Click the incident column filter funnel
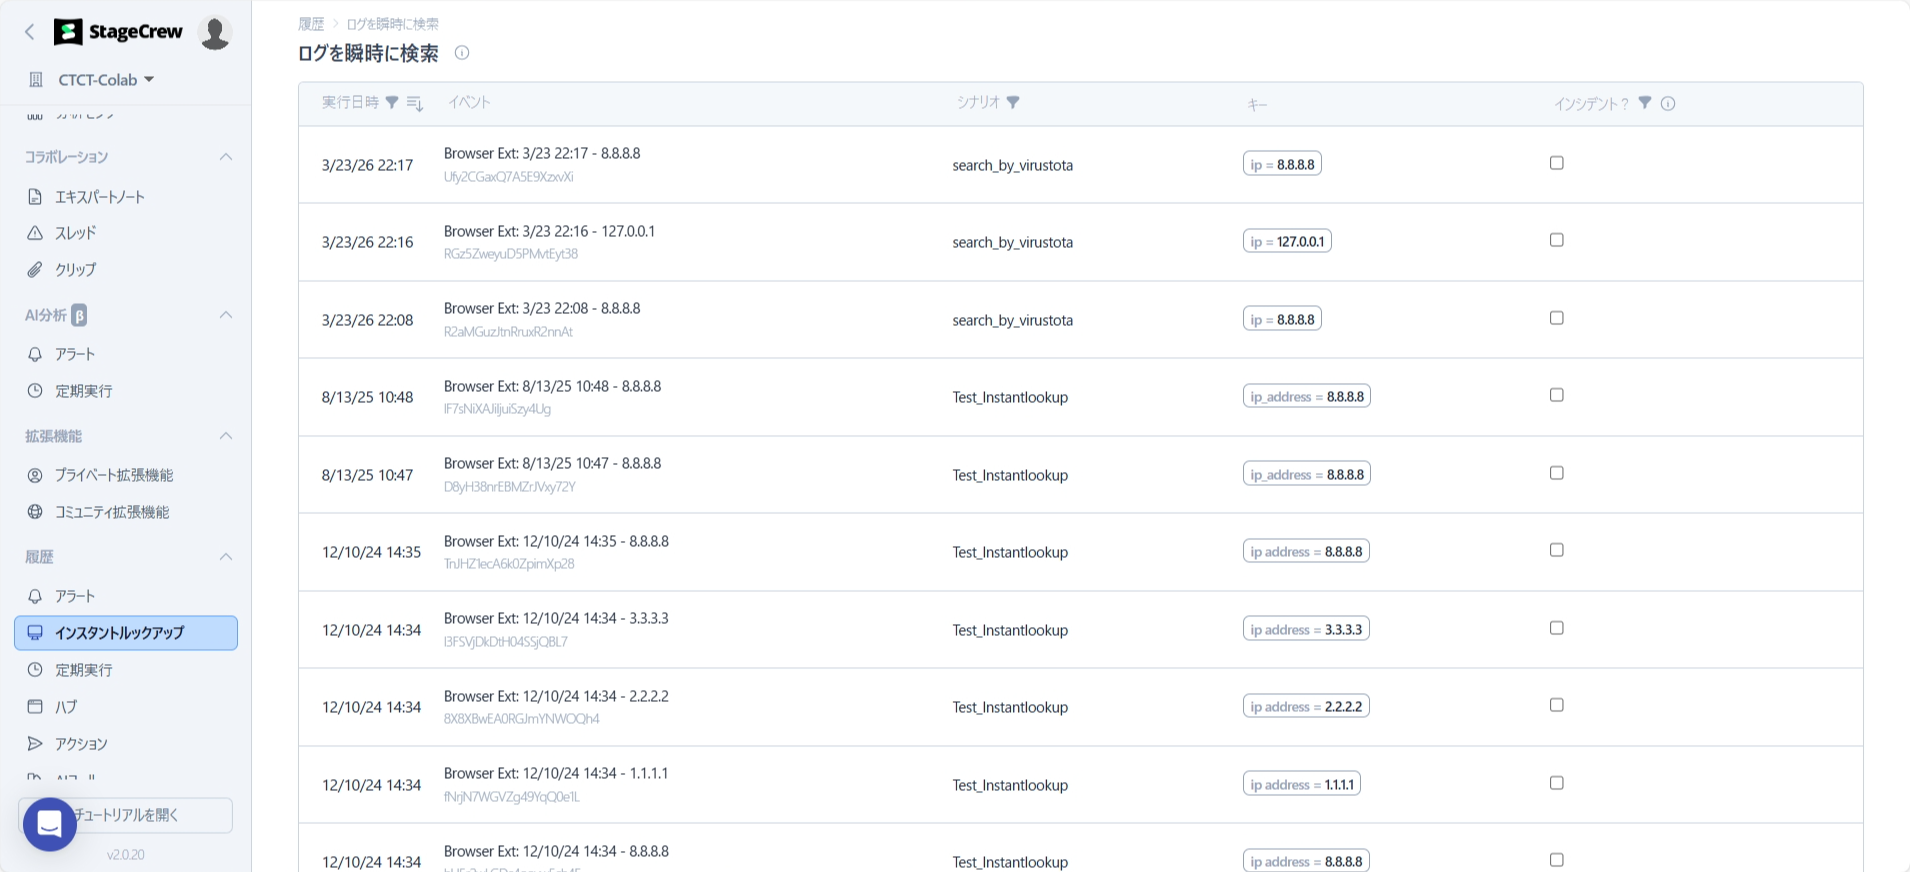Screen dimensions: 1910x872 point(1644,103)
